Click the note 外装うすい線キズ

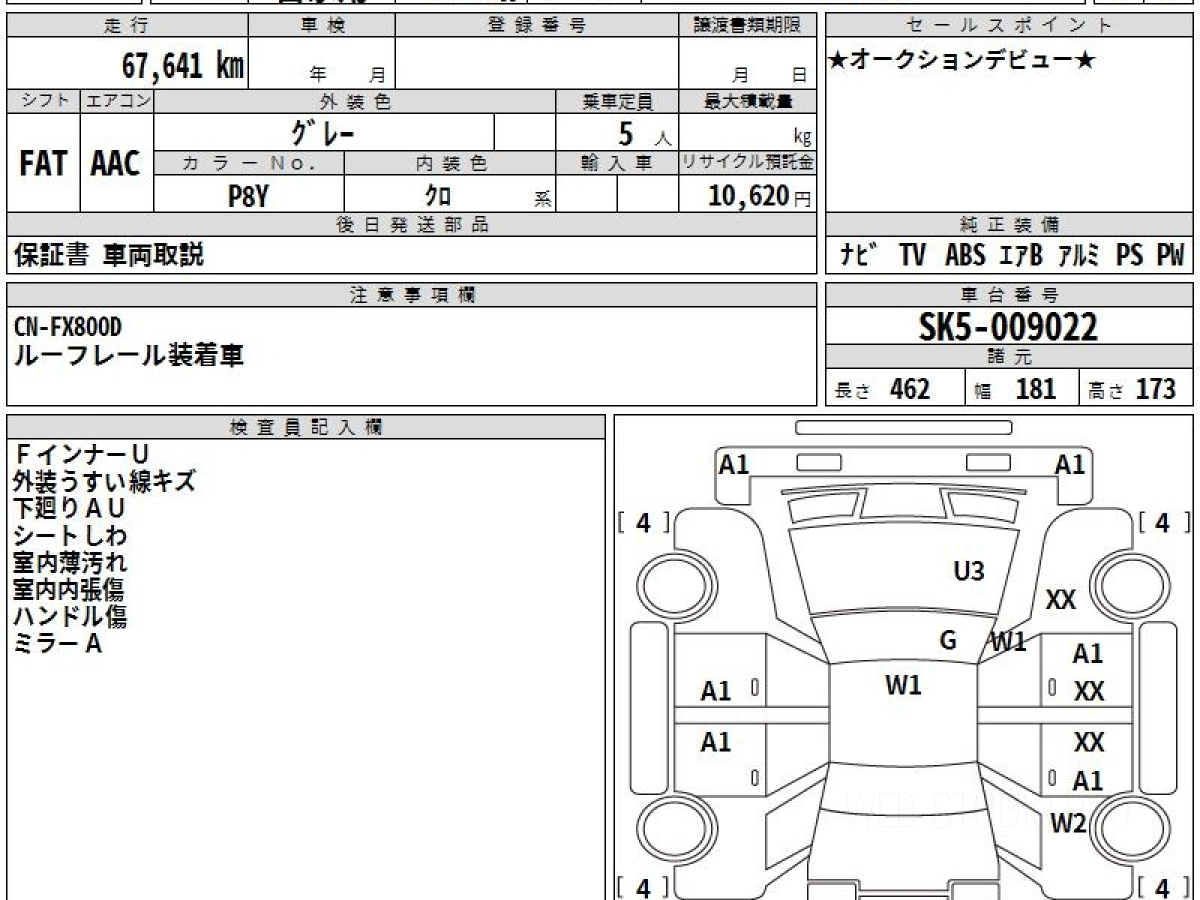pos(105,482)
